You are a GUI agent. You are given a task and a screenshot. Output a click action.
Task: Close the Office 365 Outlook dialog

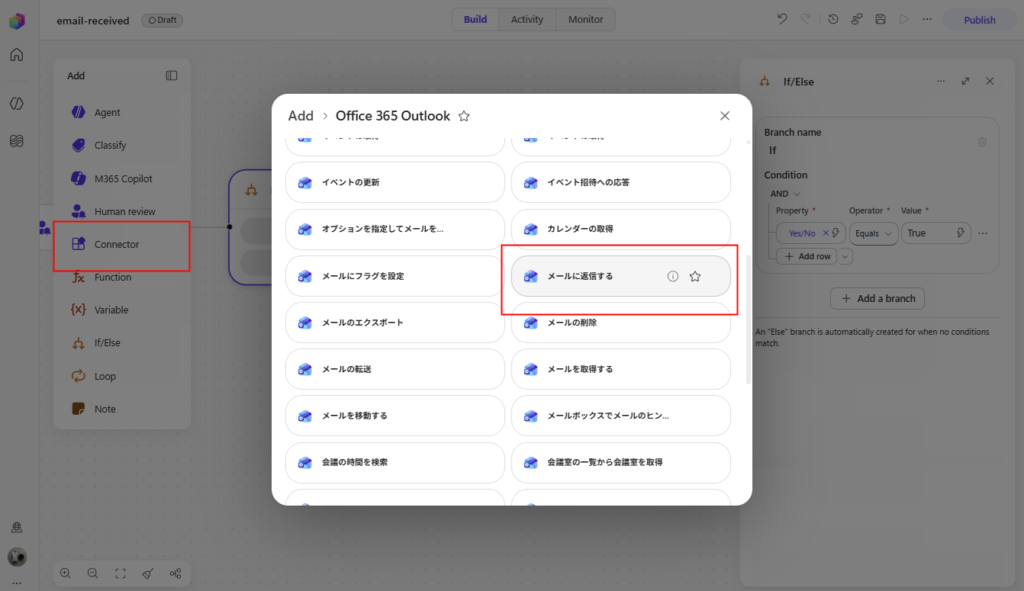(x=725, y=116)
